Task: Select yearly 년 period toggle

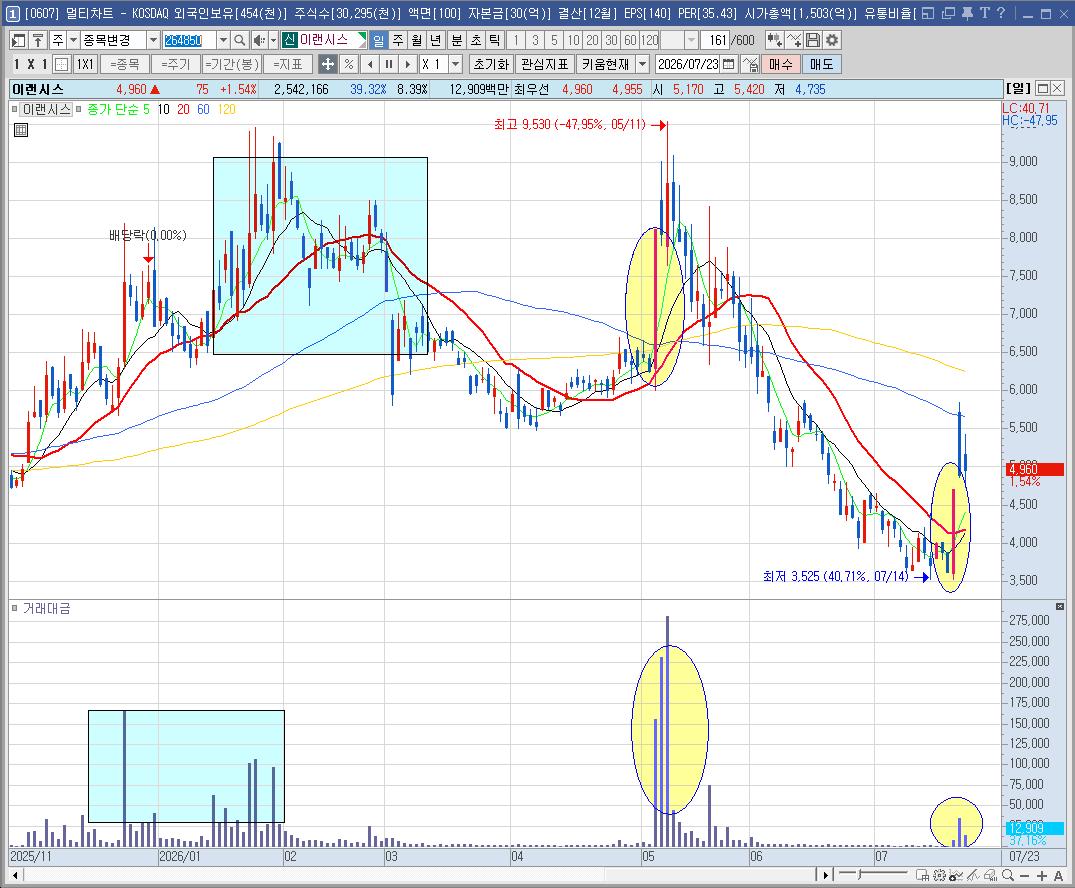Action: pos(435,40)
